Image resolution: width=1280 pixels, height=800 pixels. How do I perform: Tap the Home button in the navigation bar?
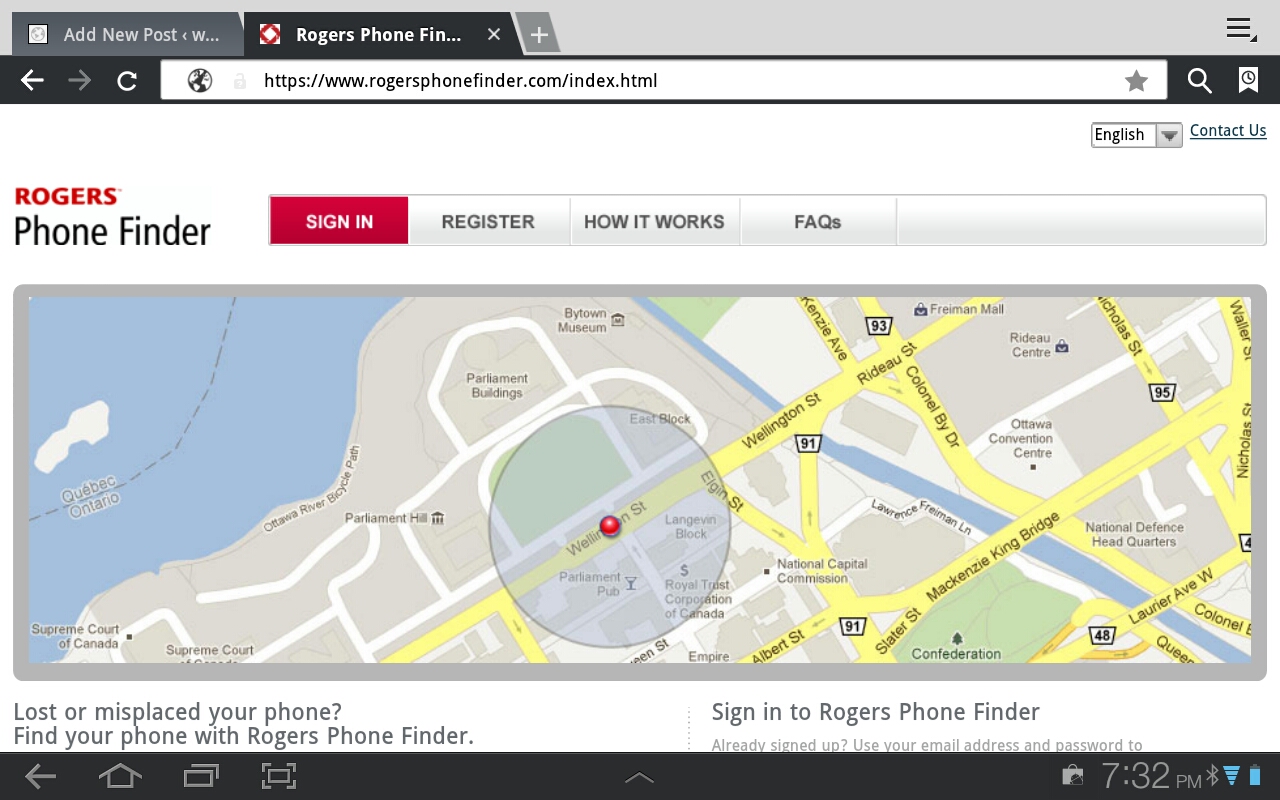click(120, 775)
